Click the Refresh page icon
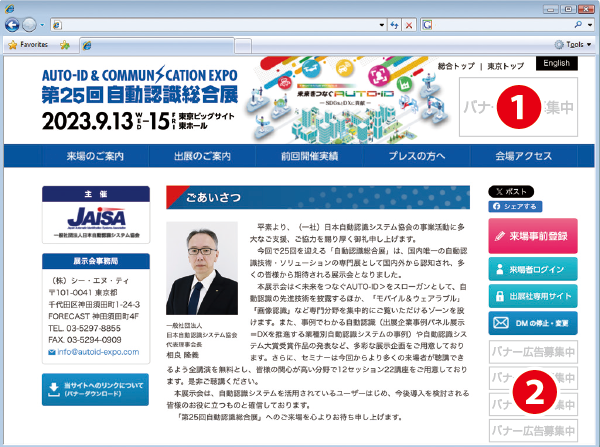Image resolution: width=600 pixels, height=447 pixels. pyautogui.click(x=395, y=25)
